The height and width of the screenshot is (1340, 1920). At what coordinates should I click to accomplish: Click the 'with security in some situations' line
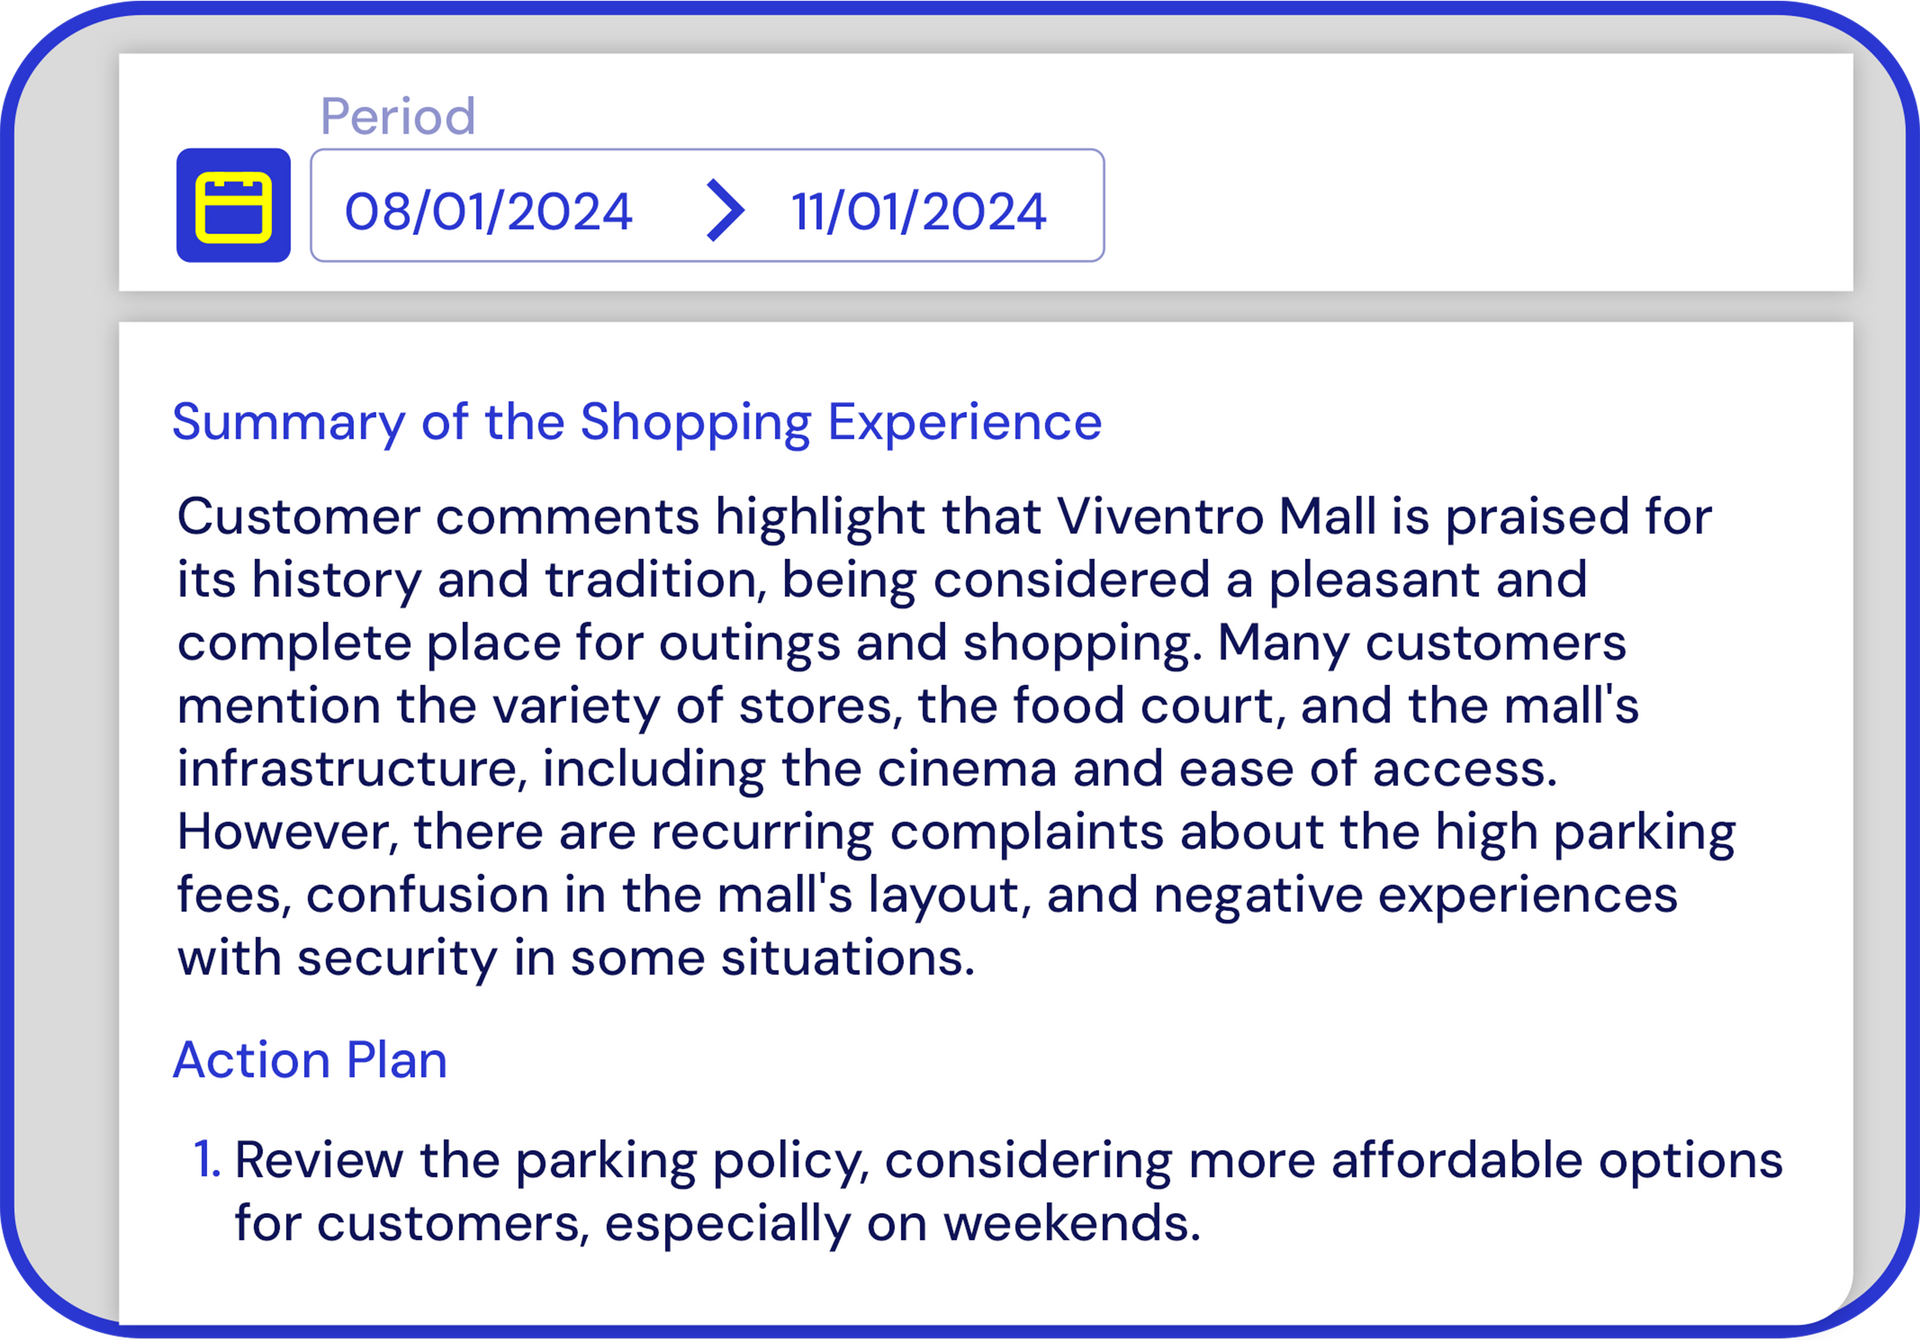[576, 958]
